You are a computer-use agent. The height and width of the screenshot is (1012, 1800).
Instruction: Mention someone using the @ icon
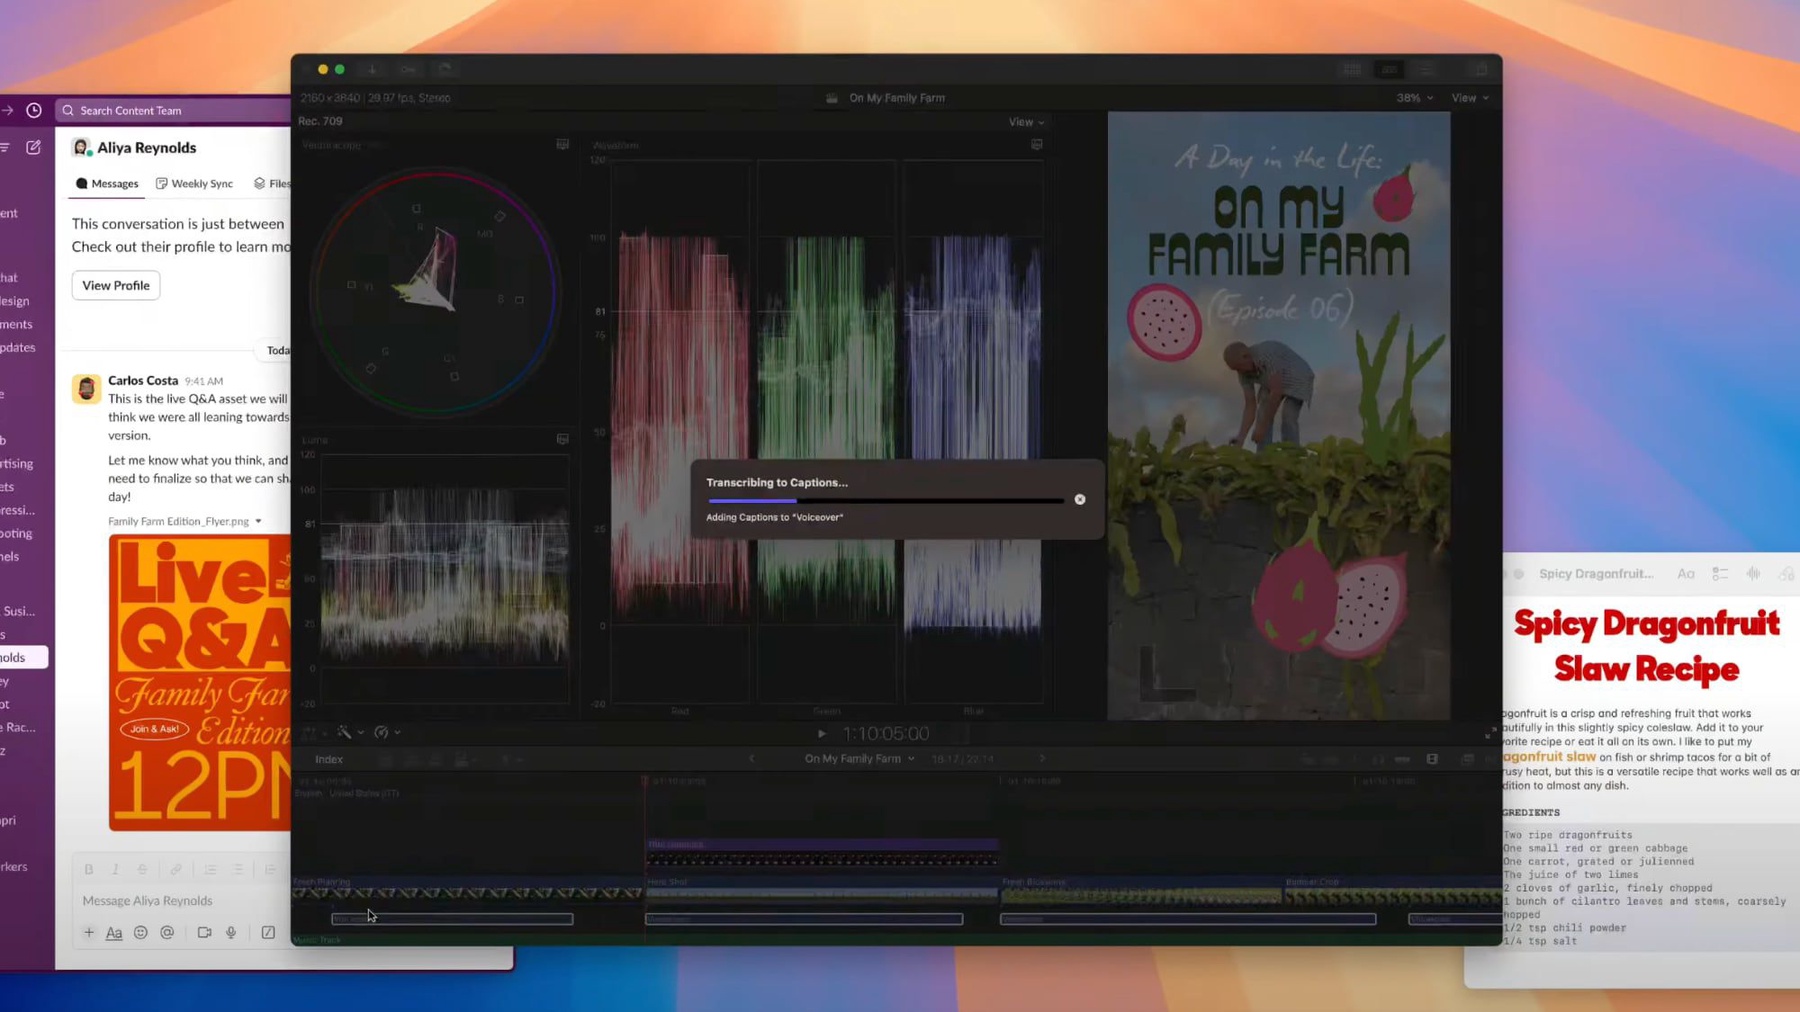(x=167, y=932)
